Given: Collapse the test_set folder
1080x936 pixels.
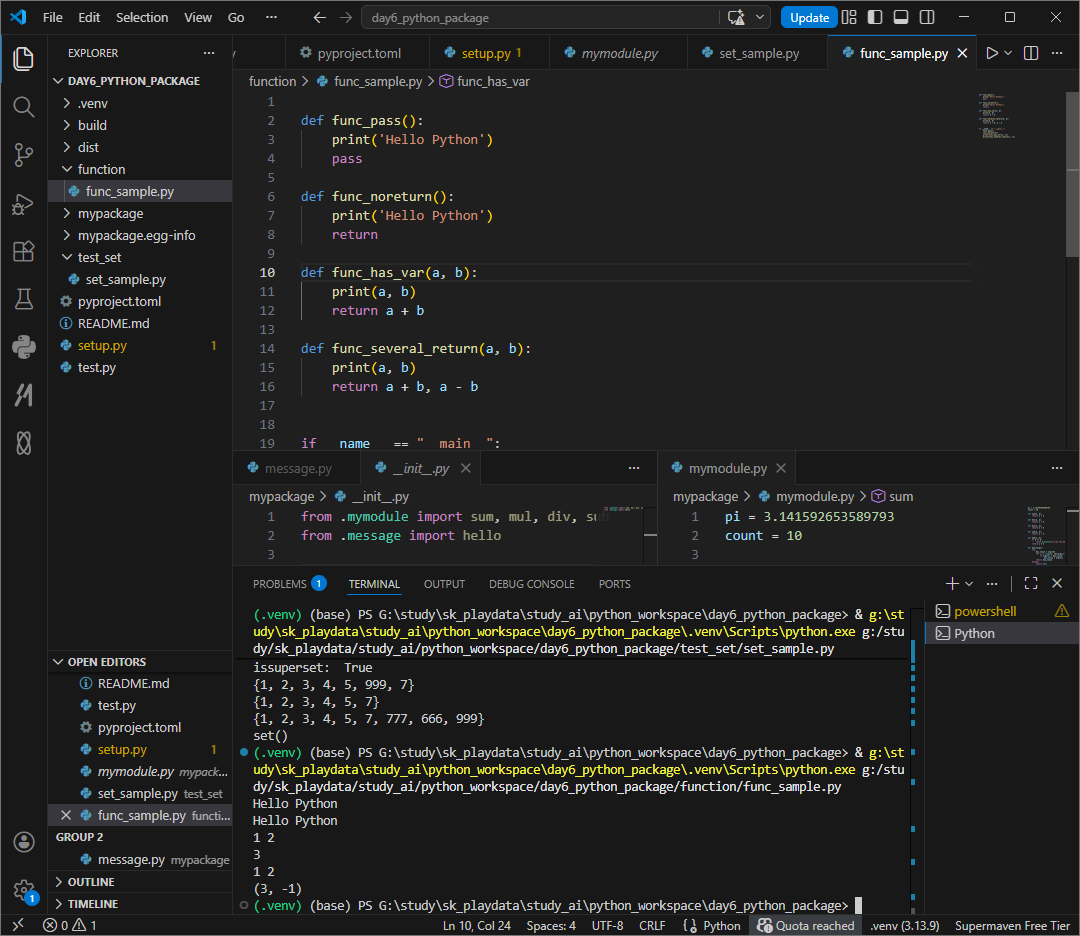Looking at the screenshot, I should (x=141, y=258).
